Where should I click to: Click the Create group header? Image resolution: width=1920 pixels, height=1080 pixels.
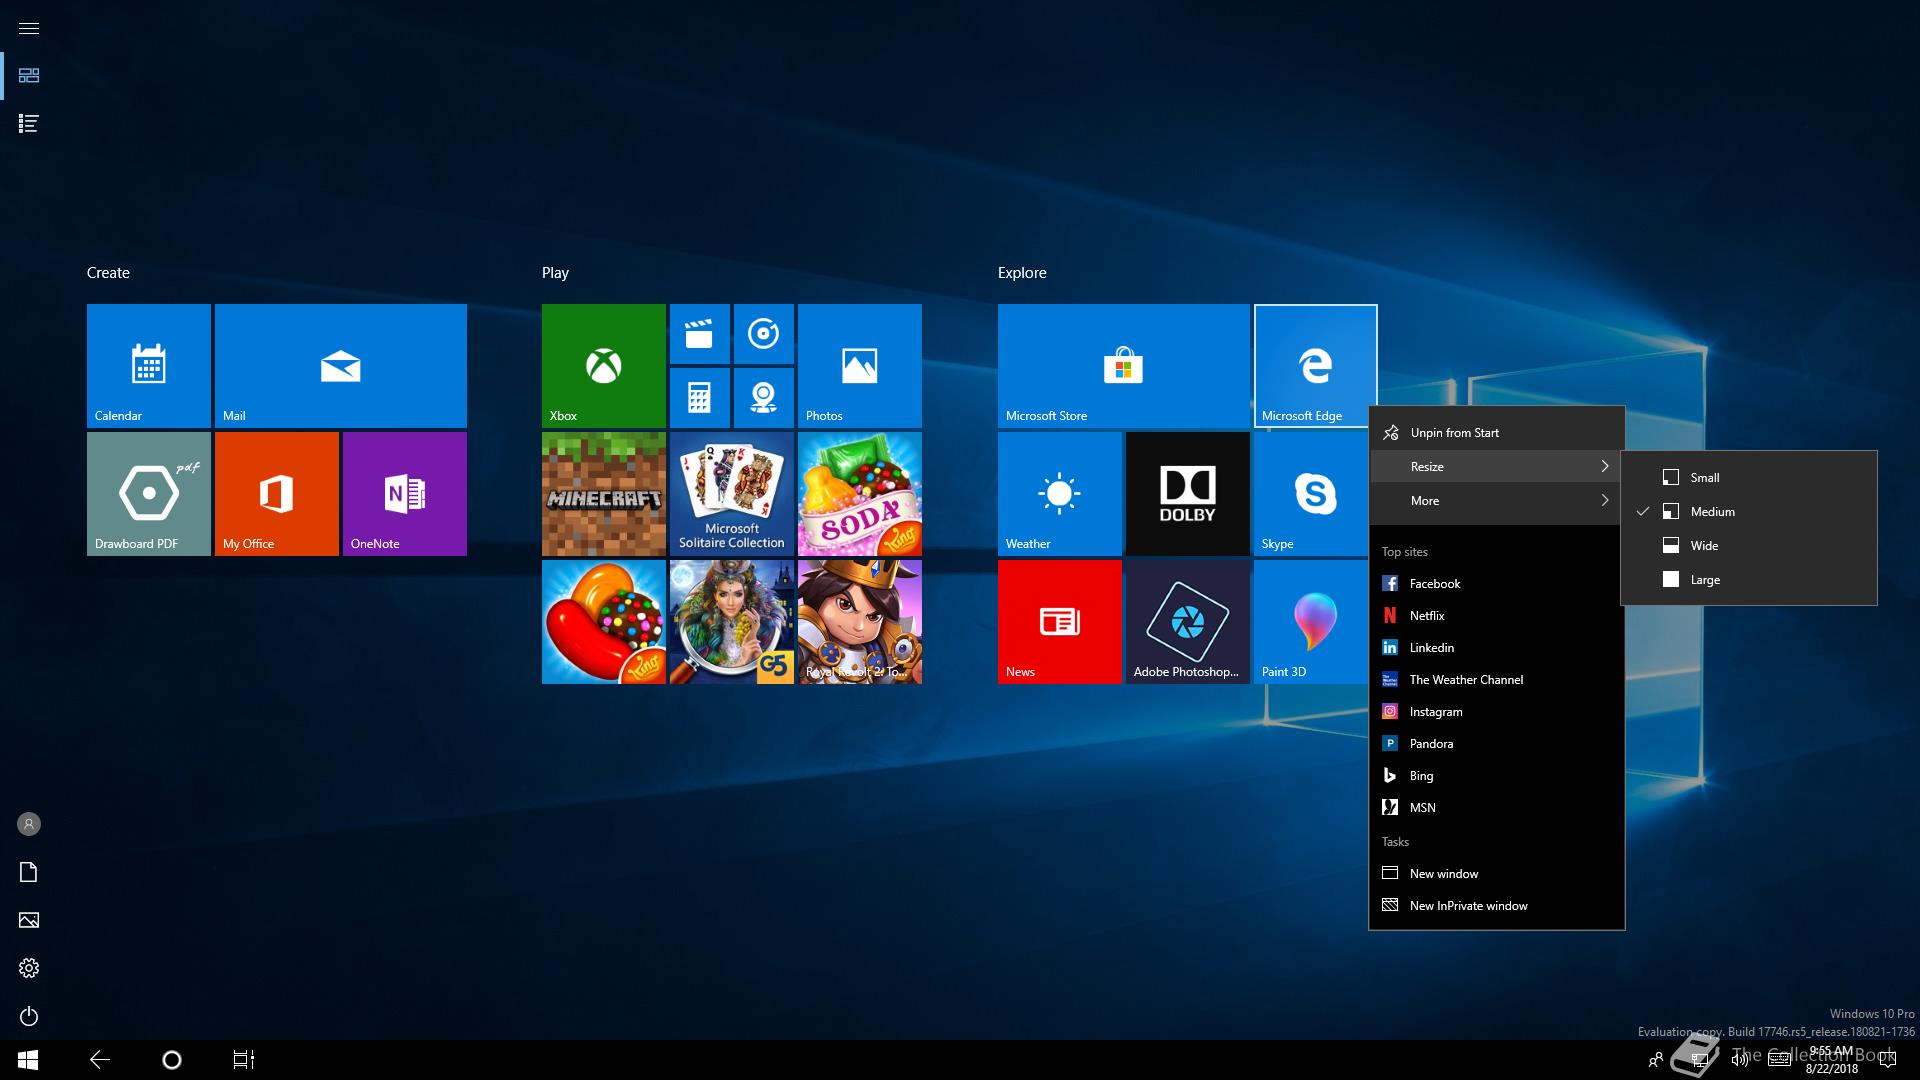[108, 272]
